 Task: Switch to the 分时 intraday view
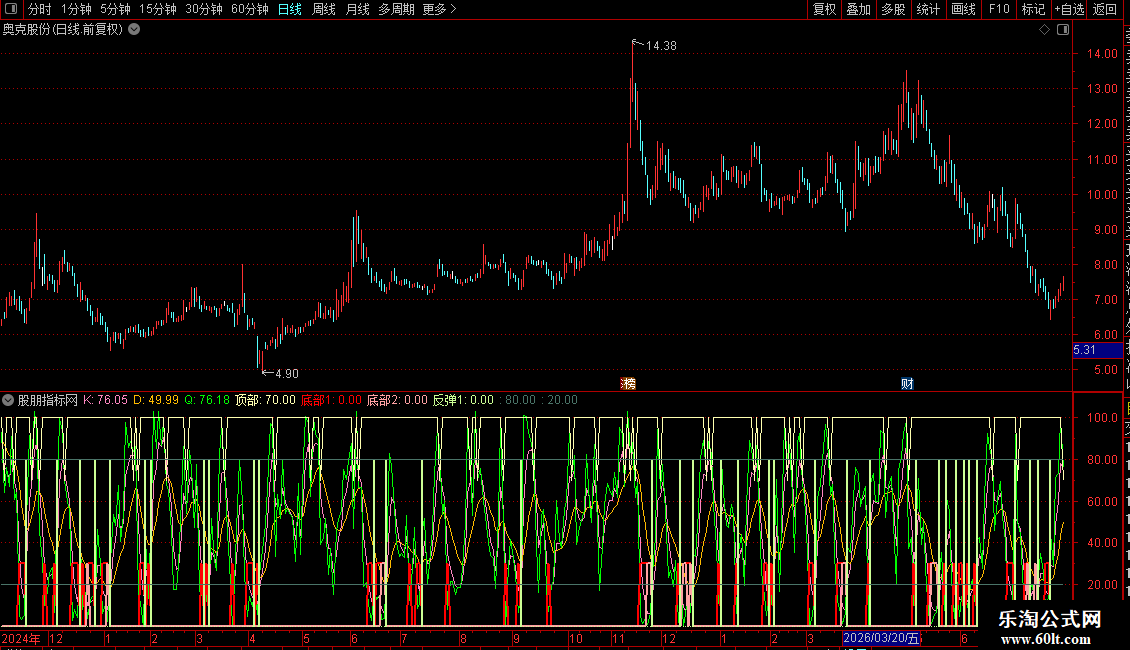click(x=40, y=9)
